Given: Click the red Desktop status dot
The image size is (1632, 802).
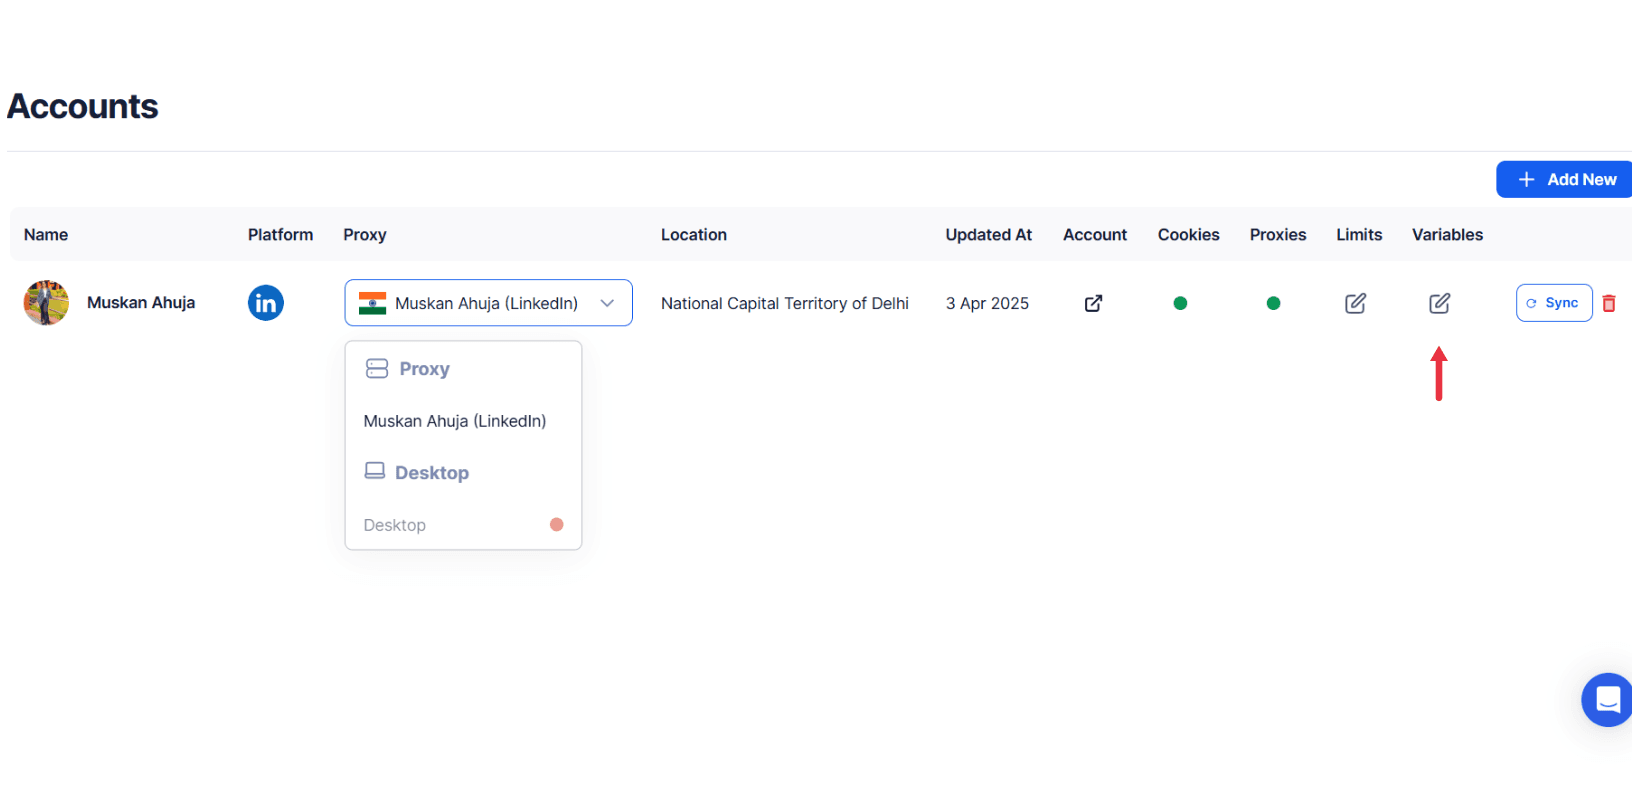Looking at the screenshot, I should click(x=557, y=525).
